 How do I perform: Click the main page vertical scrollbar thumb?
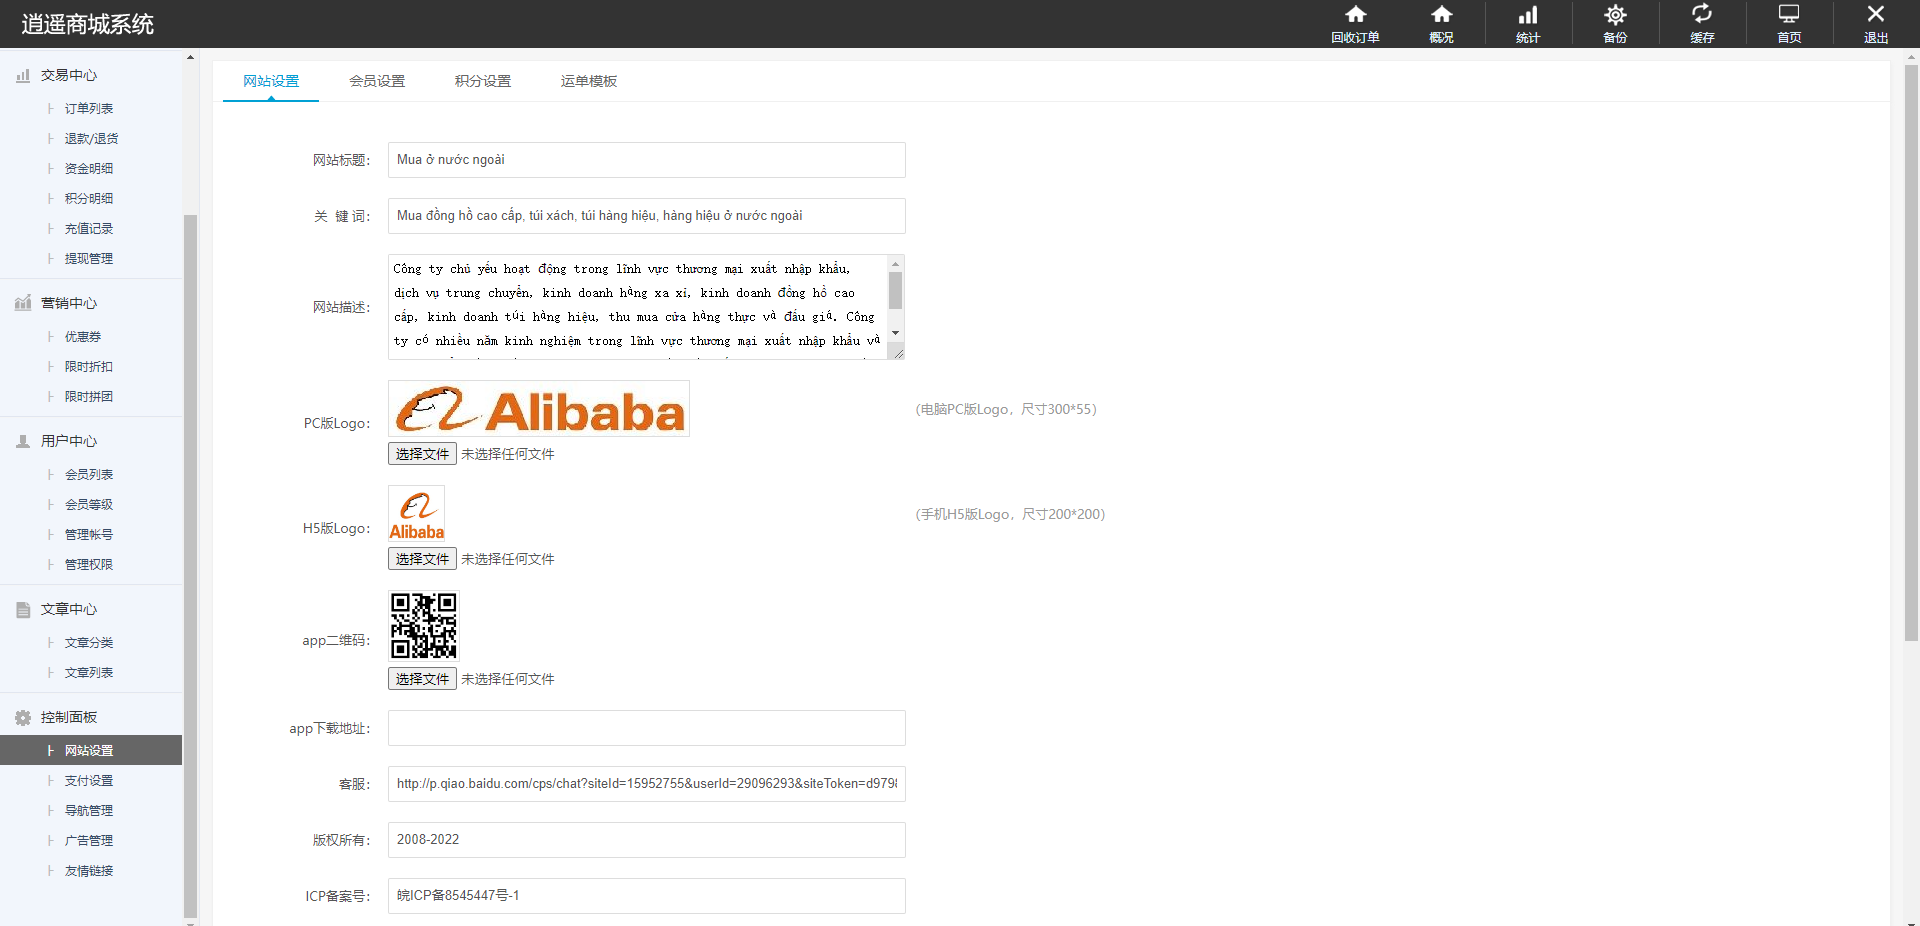pyautogui.click(x=1911, y=353)
